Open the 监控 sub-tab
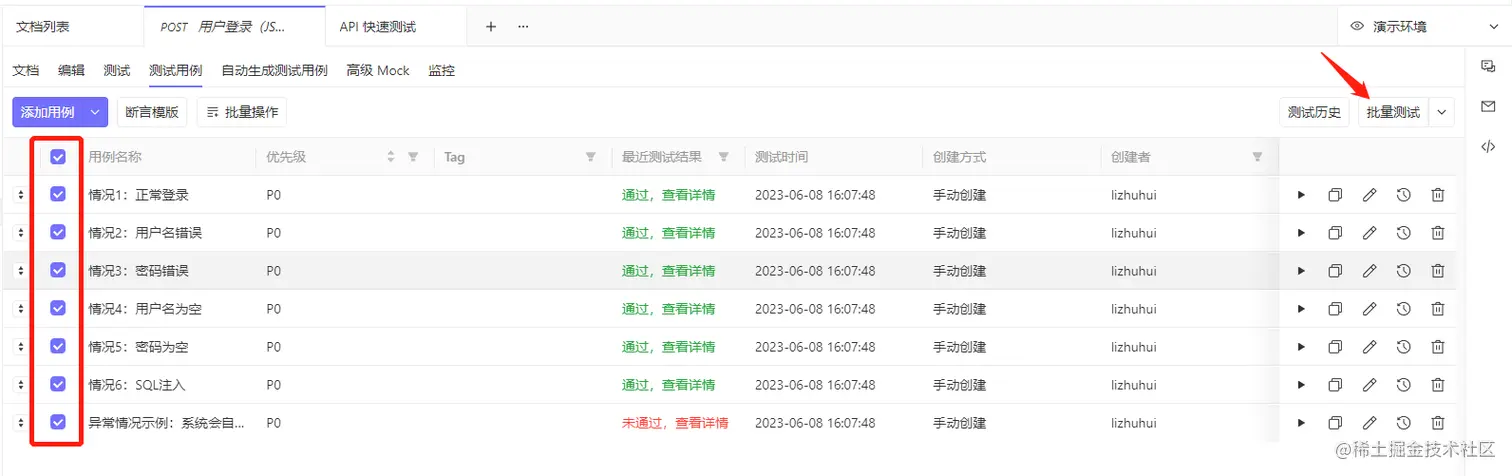This screenshot has height=476, width=1512. pyautogui.click(x=441, y=71)
